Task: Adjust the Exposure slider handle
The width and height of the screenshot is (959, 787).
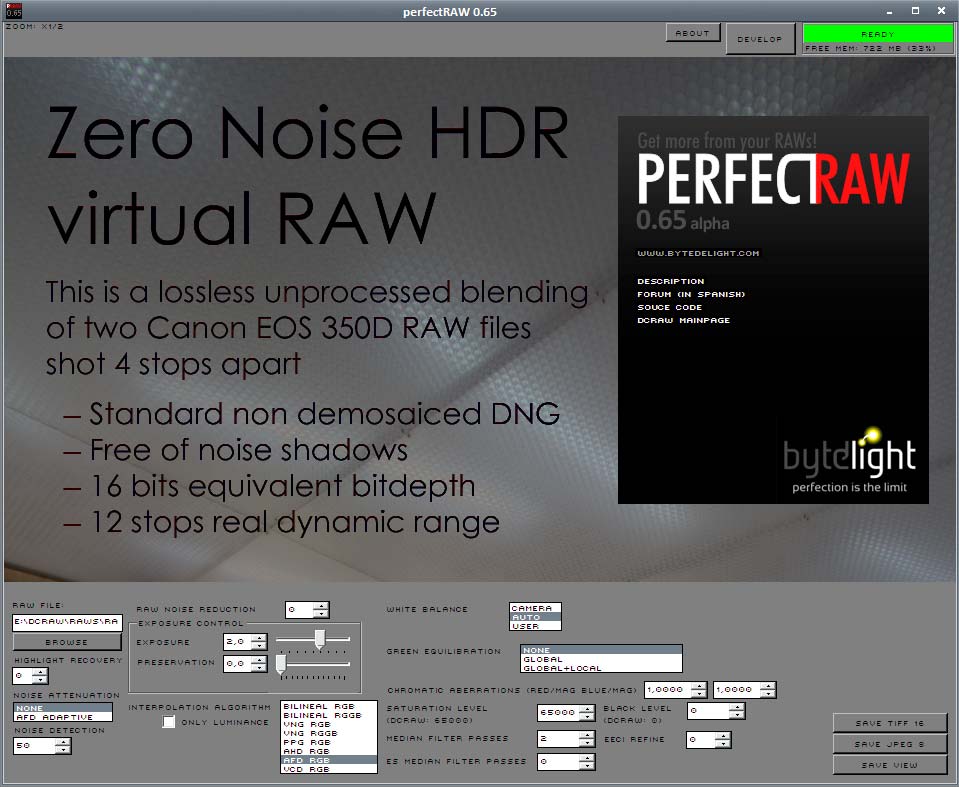Action: (x=319, y=639)
